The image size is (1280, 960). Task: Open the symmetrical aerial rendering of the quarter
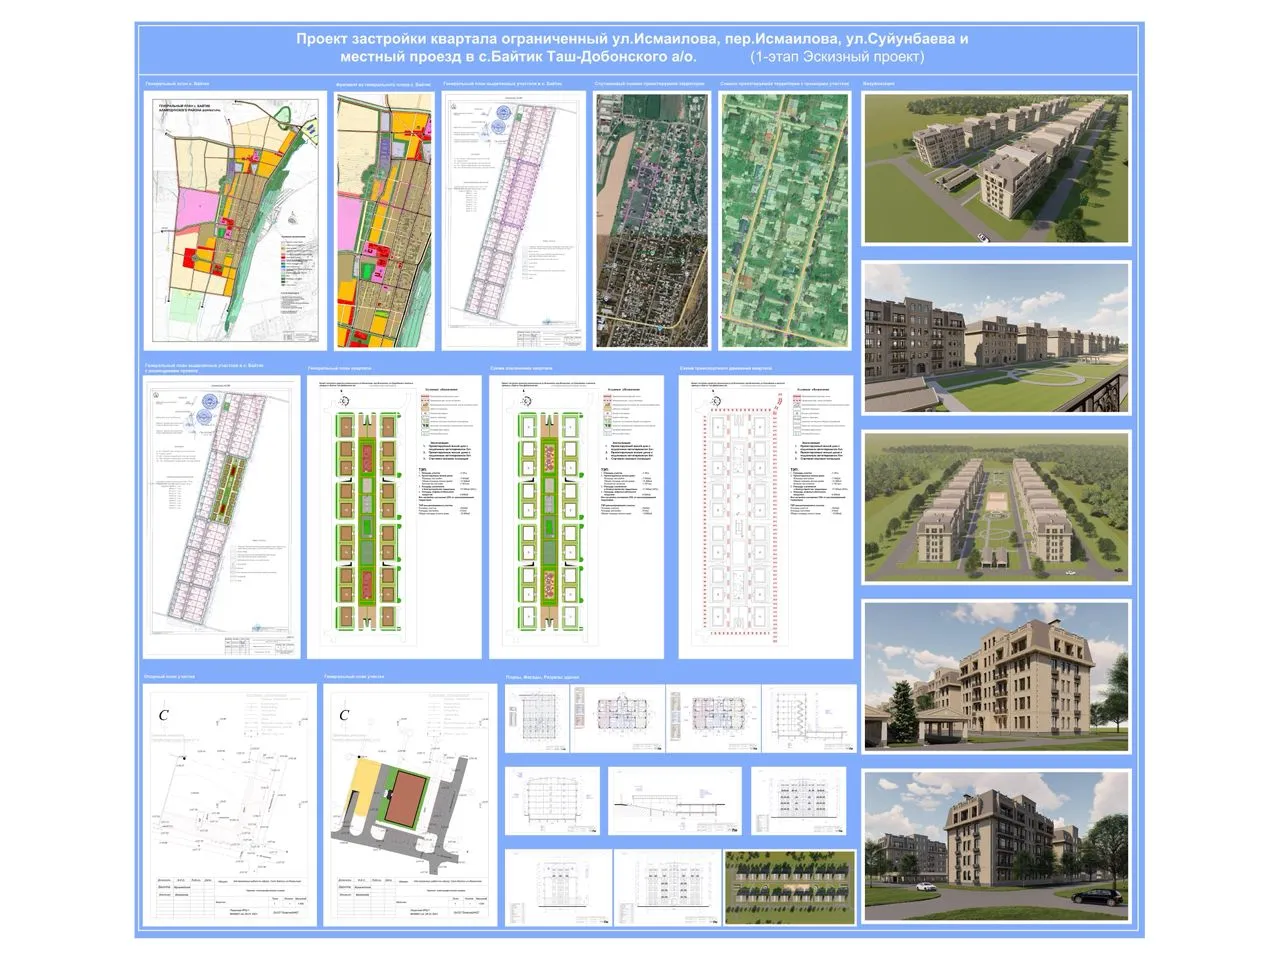(996, 507)
